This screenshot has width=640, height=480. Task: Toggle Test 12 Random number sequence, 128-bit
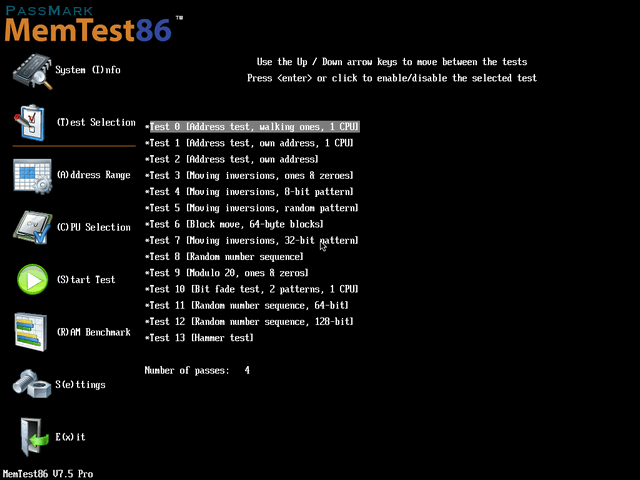pos(249,322)
